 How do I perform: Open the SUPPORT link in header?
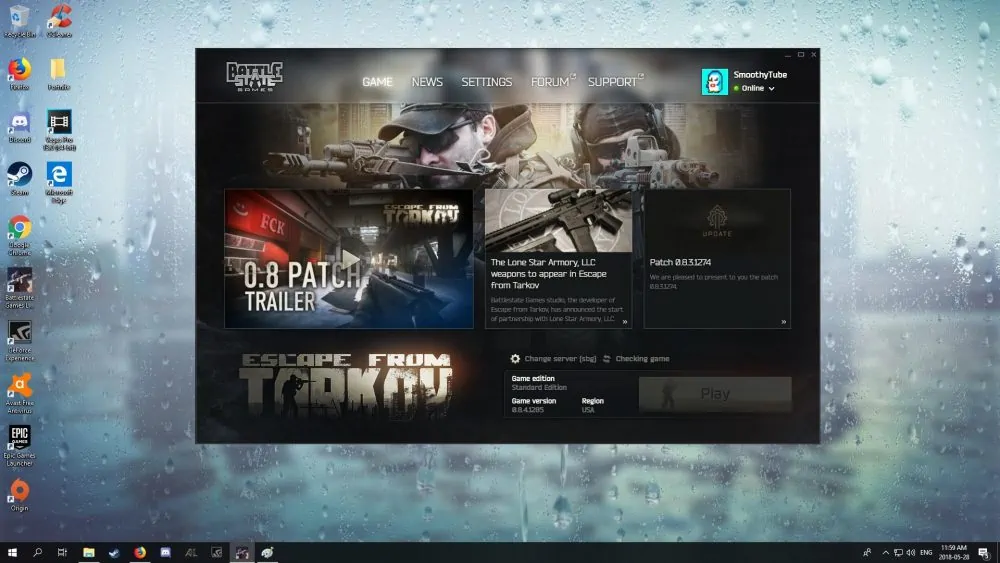point(615,82)
